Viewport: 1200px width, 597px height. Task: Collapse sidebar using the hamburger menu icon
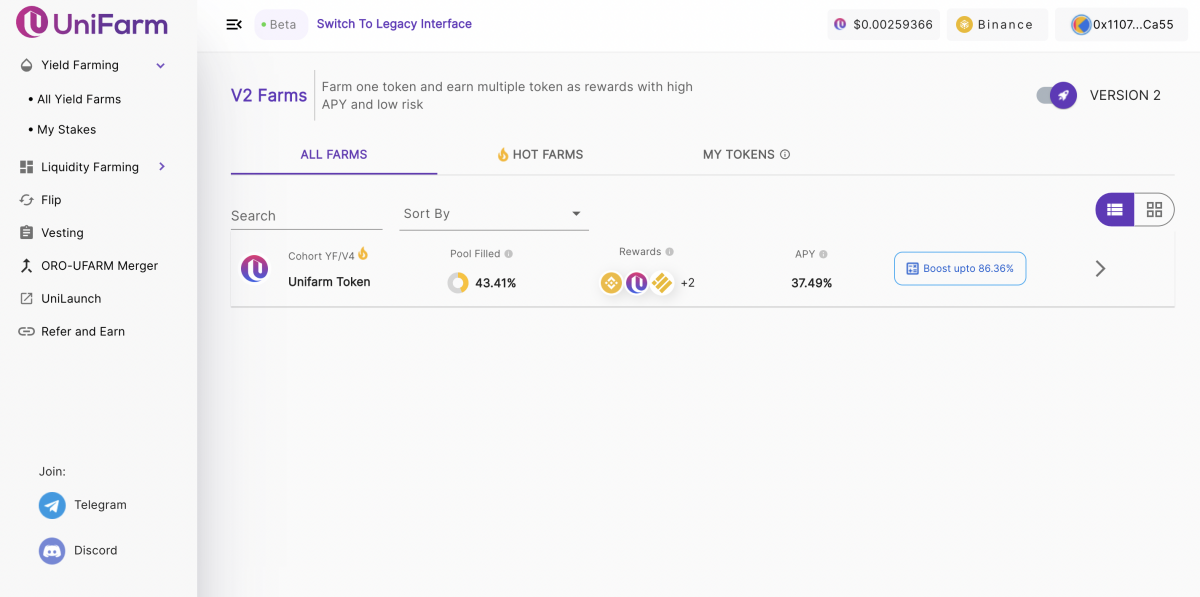234,24
